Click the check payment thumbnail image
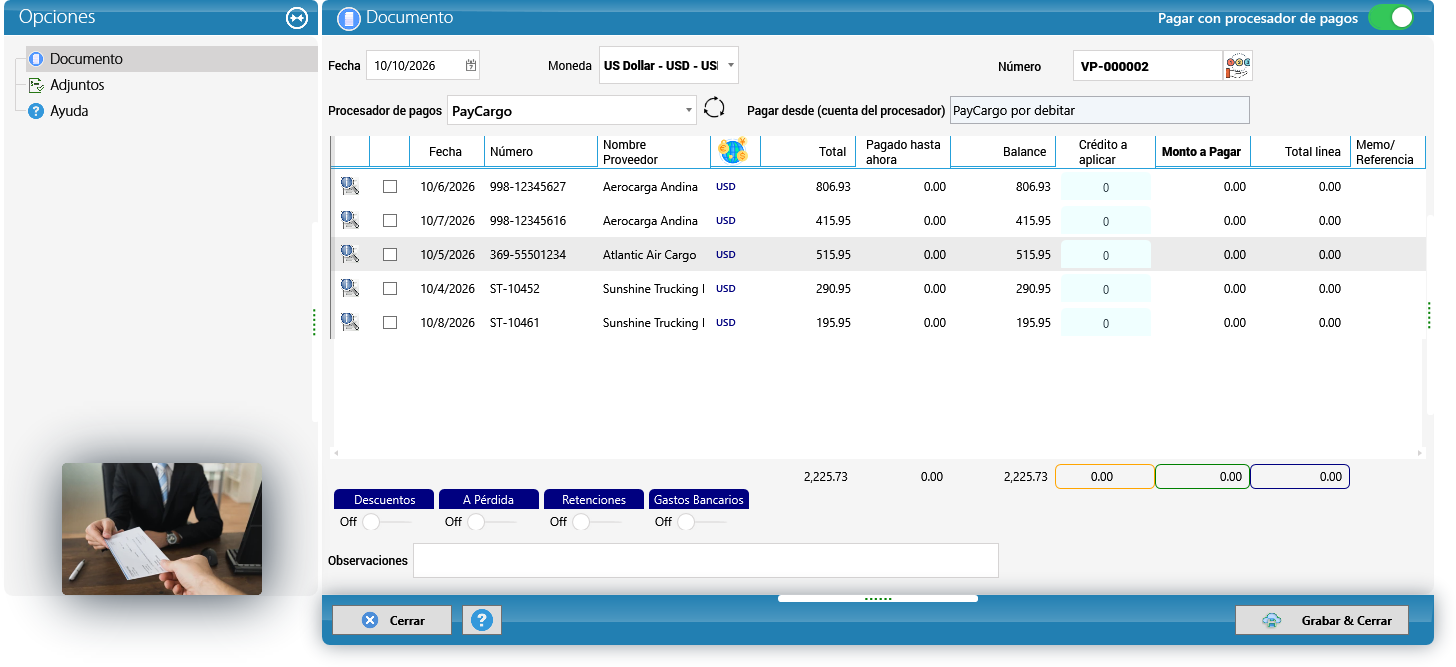 coord(162,529)
